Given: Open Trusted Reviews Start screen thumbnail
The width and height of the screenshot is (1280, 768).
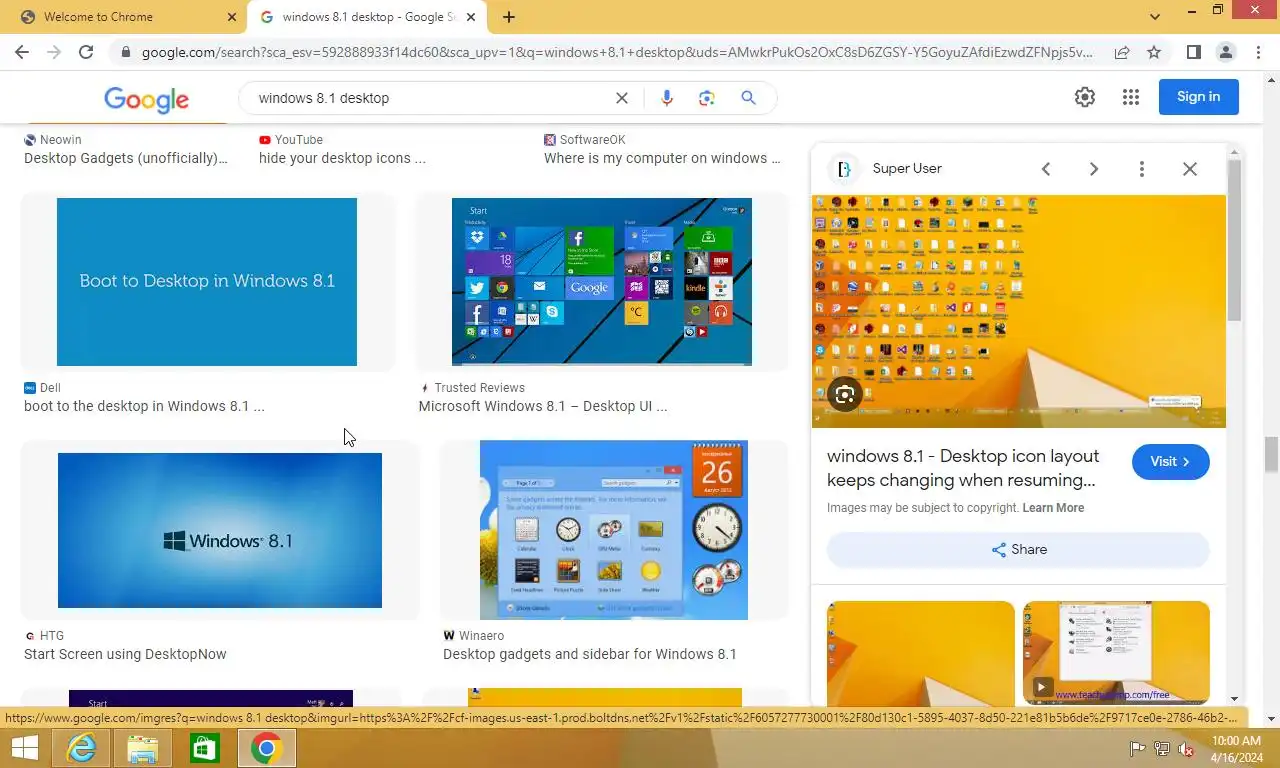Looking at the screenshot, I should 602,282.
